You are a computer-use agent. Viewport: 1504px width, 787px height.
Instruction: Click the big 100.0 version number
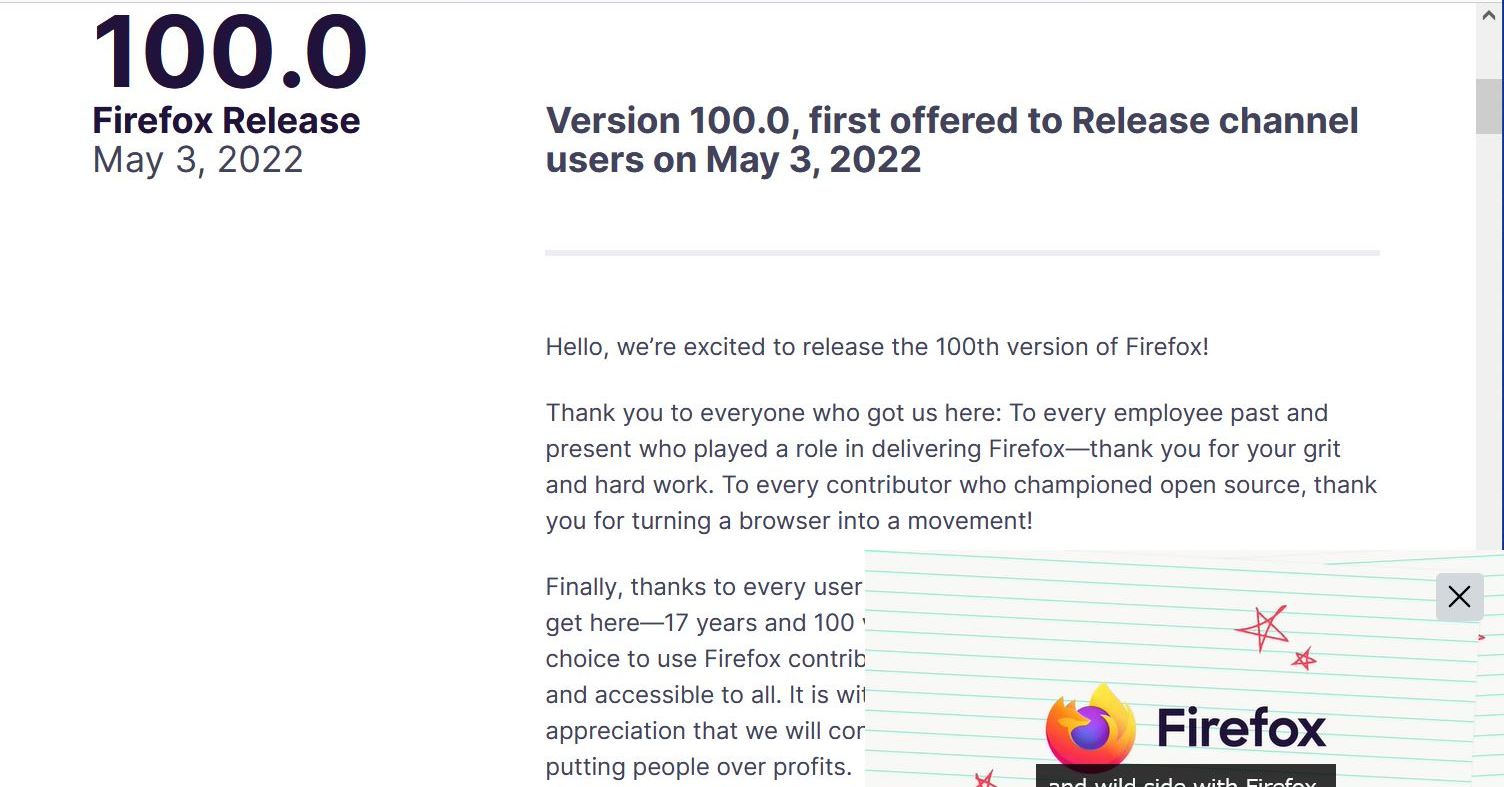[x=230, y=52]
